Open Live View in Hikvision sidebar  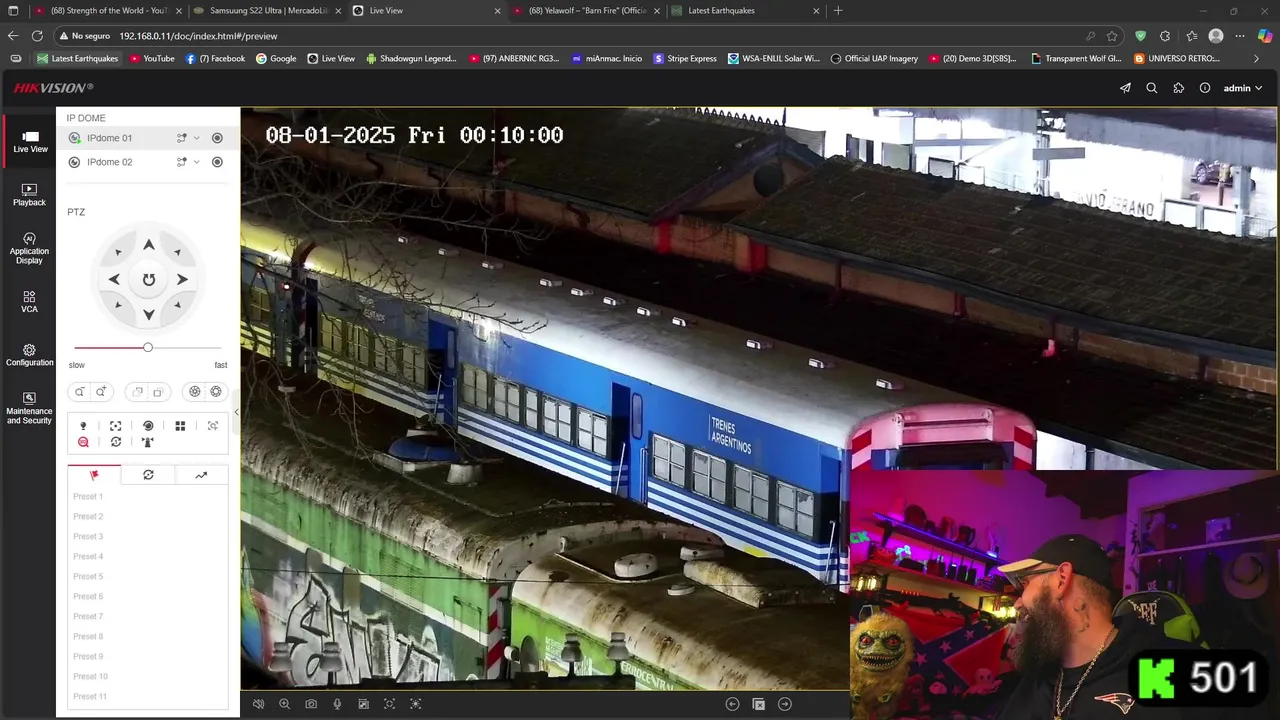pos(30,142)
